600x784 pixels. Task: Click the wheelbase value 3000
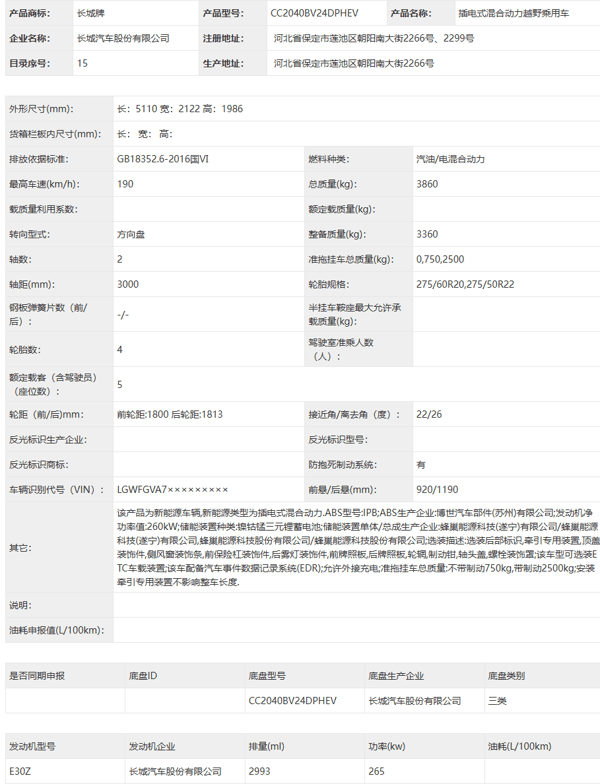click(128, 284)
